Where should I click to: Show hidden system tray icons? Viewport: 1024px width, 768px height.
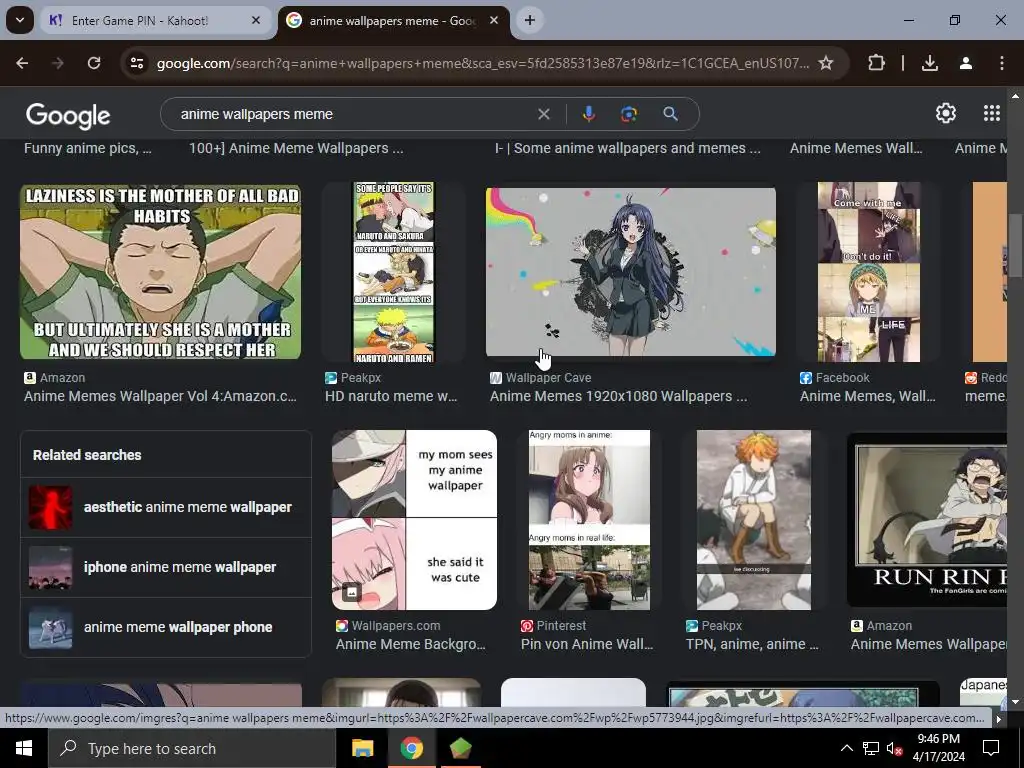(x=846, y=748)
